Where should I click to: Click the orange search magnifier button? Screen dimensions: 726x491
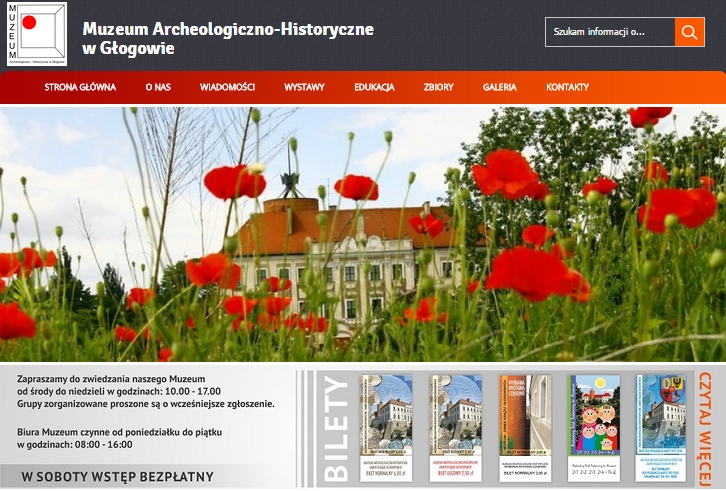point(689,32)
